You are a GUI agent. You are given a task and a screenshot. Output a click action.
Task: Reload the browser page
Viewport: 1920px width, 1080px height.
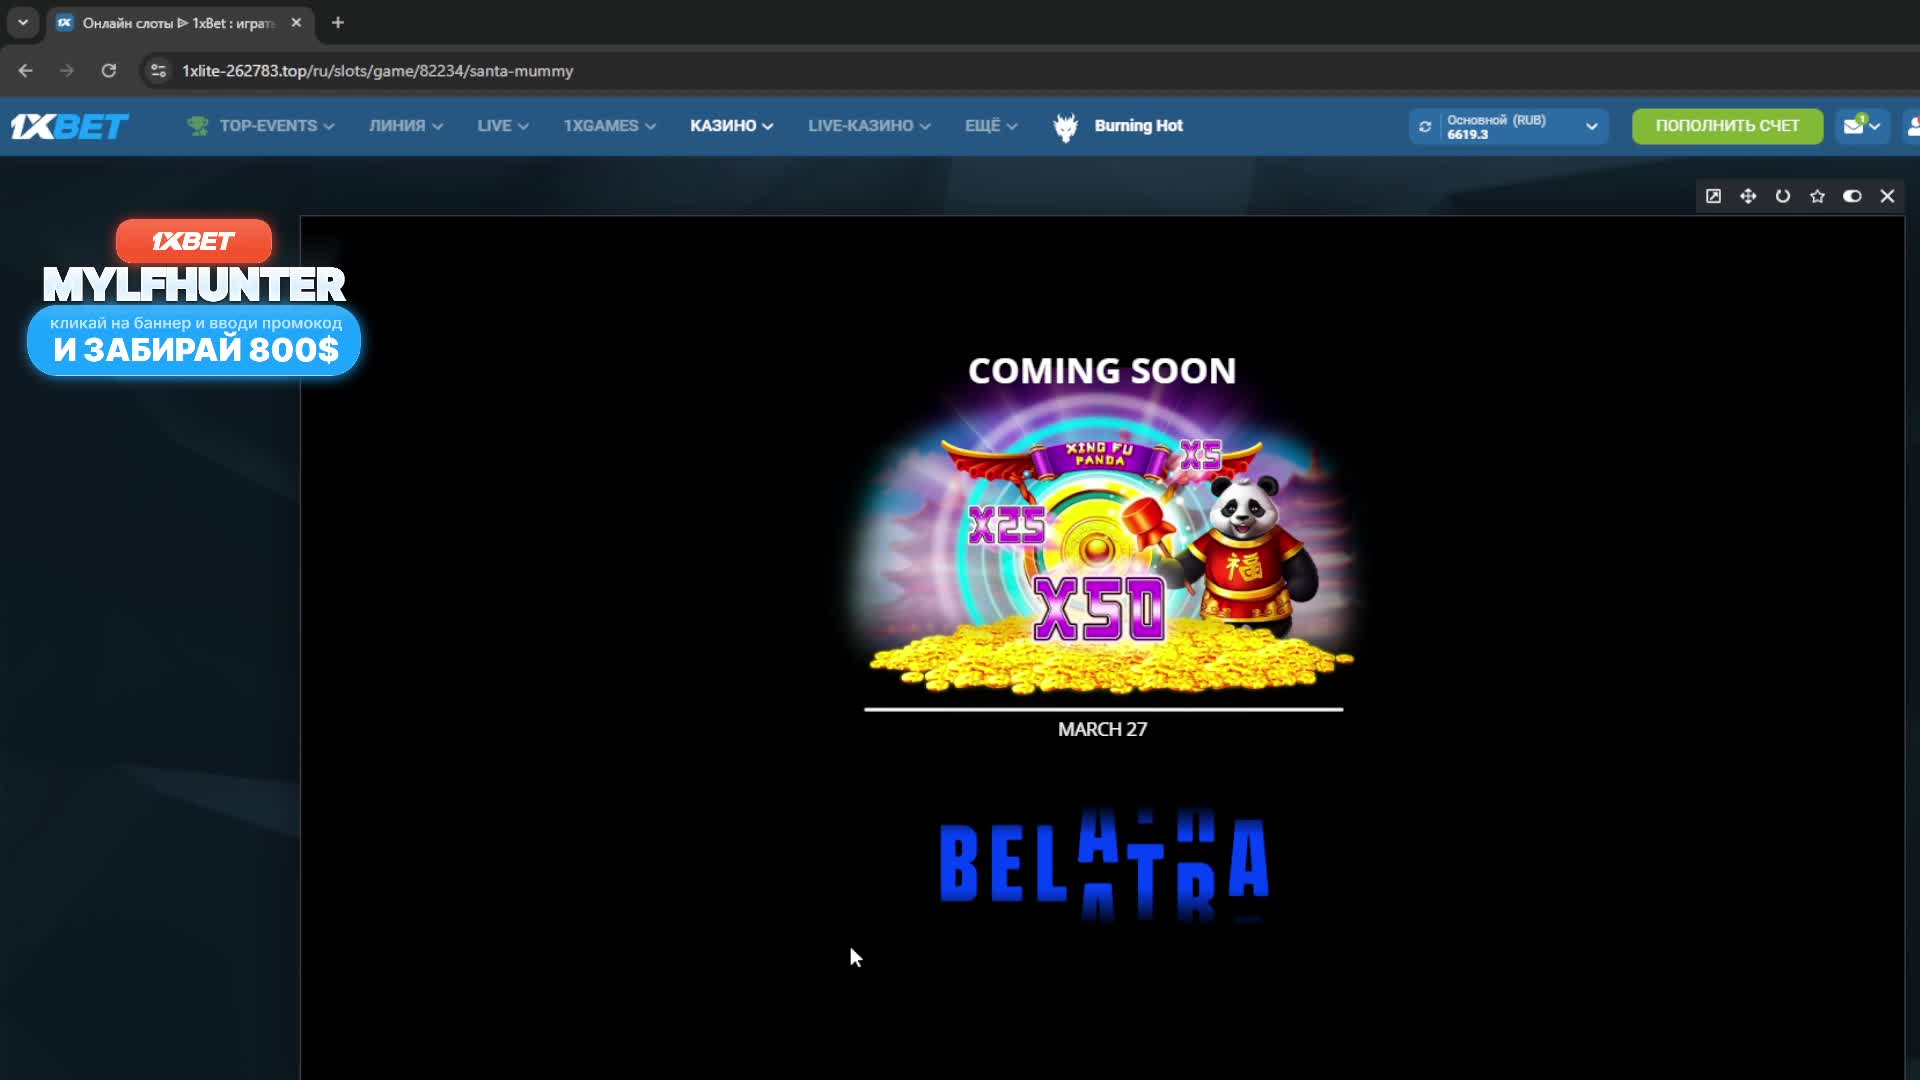click(109, 71)
